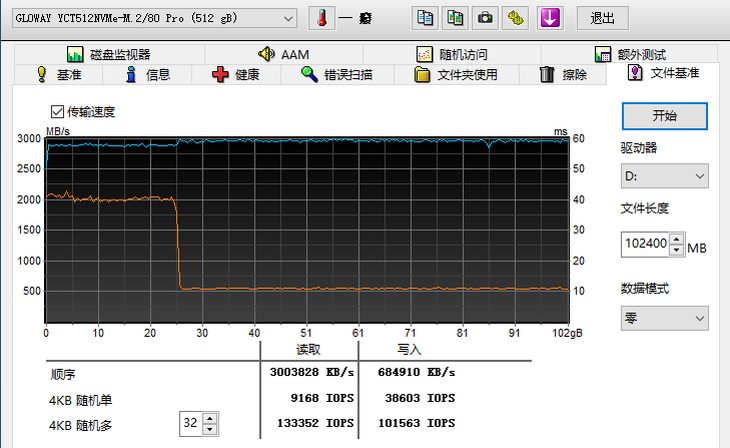730x448 pixels.
Task: Open the options wrench icon
Action: pos(516,18)
